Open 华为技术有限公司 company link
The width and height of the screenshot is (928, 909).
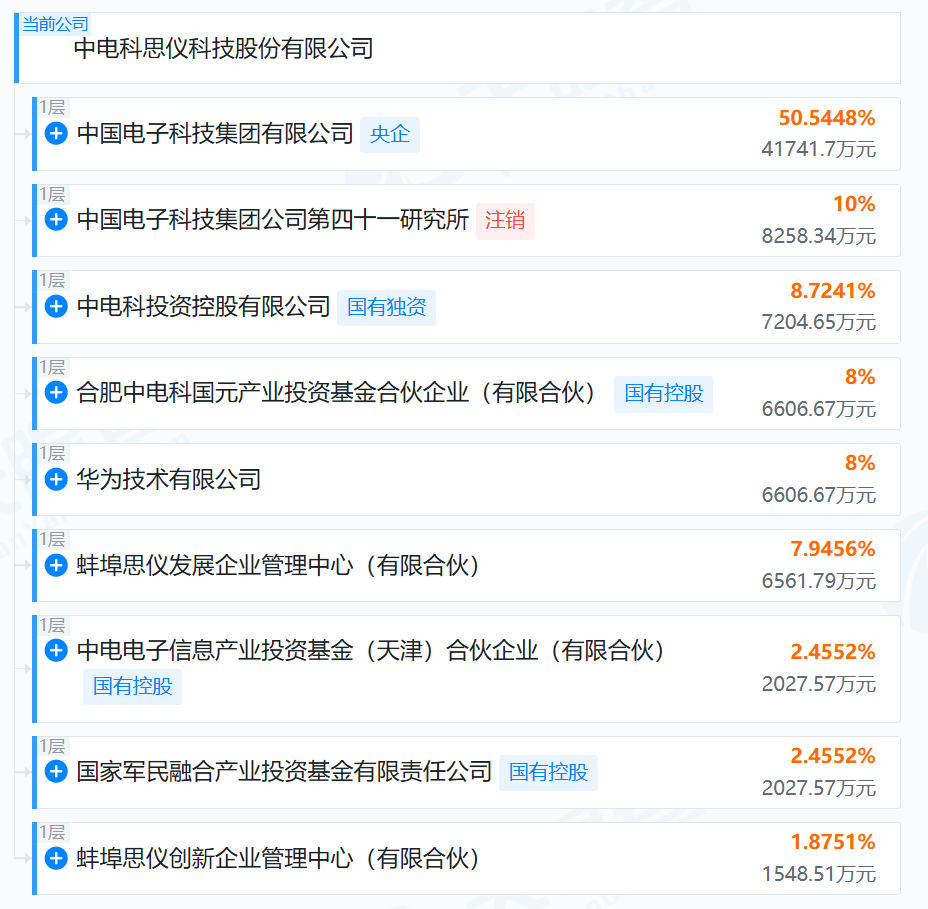[x=169, y=479]
